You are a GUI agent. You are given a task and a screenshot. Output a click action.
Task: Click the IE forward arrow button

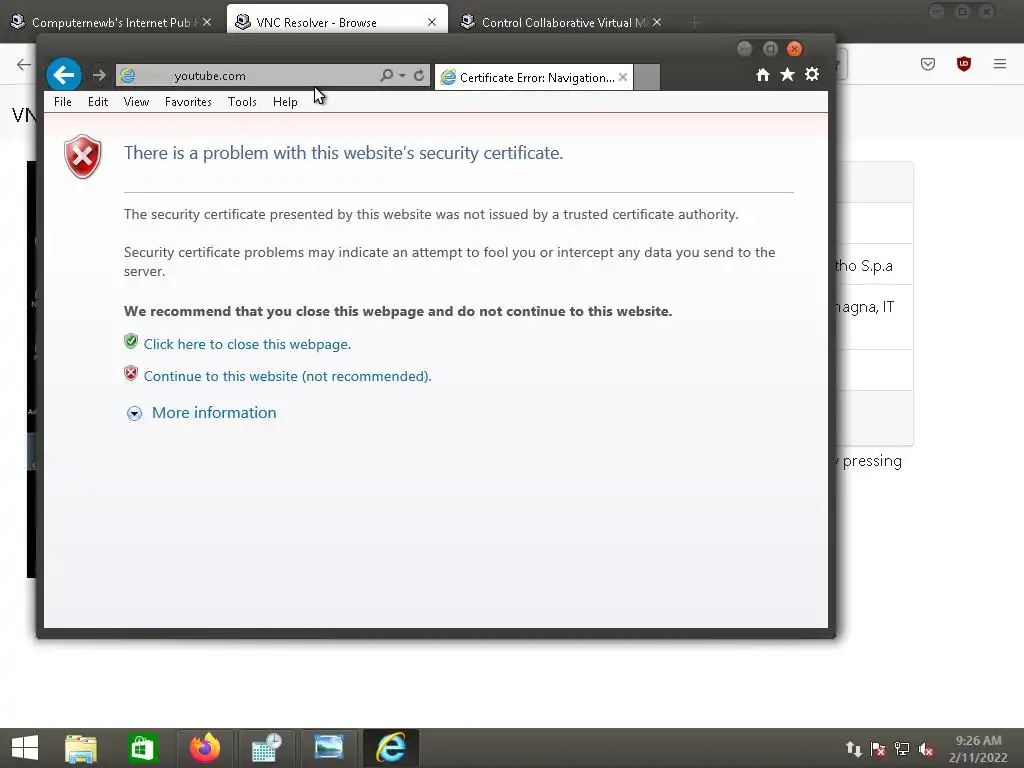[99, 75]
